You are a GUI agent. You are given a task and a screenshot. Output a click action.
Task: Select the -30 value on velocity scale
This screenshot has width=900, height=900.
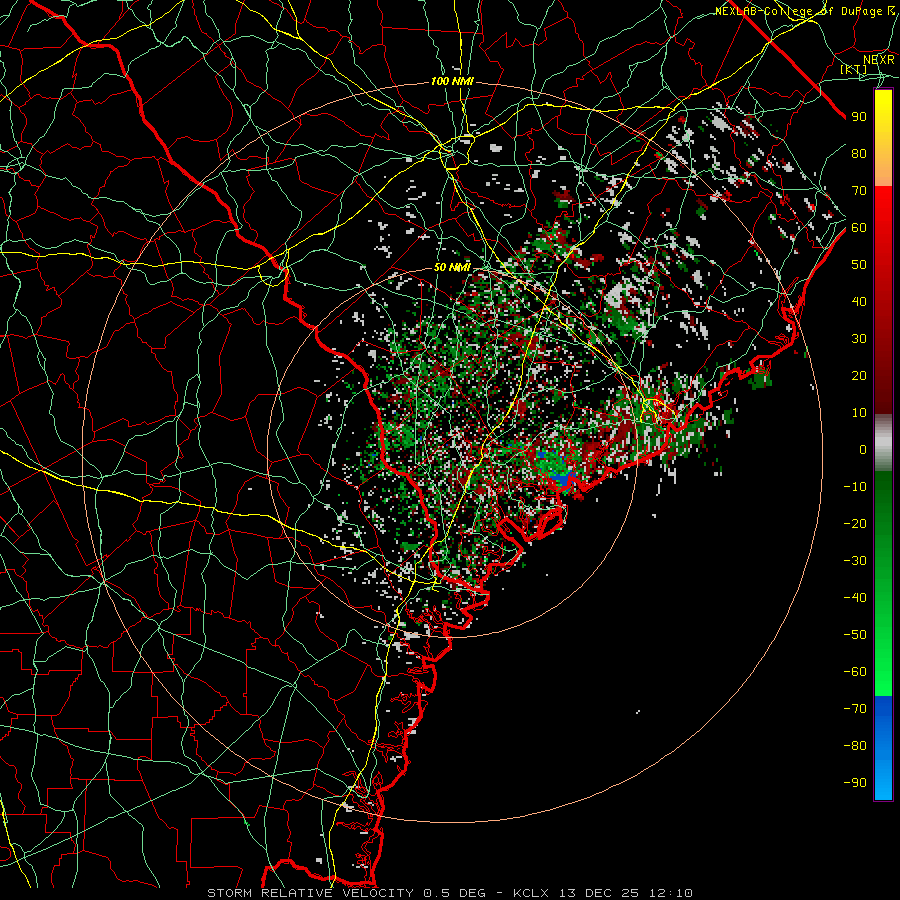coord(855,561)
